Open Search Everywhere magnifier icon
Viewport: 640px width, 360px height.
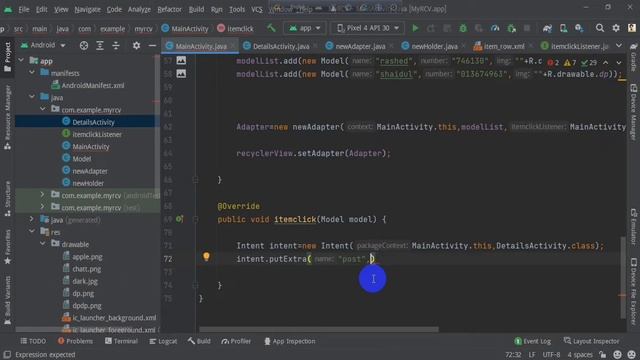pyautogui.click(x=600, y=28)
